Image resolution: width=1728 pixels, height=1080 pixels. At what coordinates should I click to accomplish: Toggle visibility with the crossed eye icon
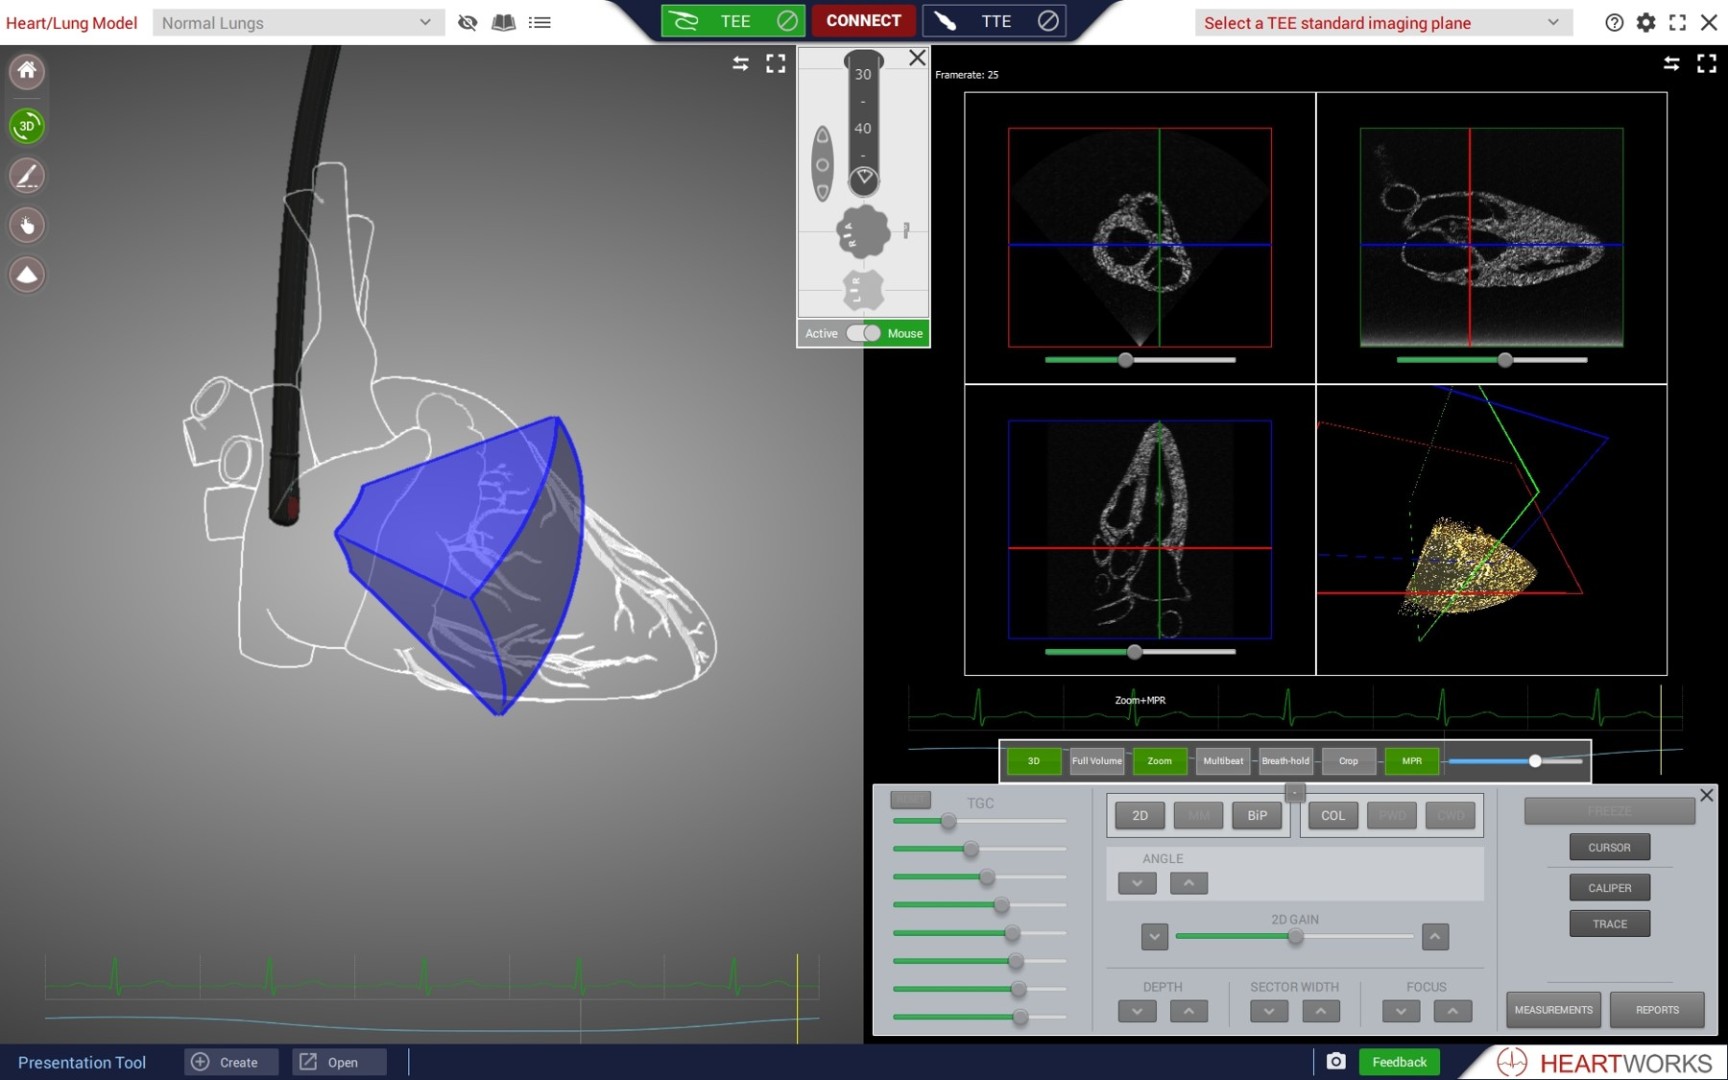[467, 22]
